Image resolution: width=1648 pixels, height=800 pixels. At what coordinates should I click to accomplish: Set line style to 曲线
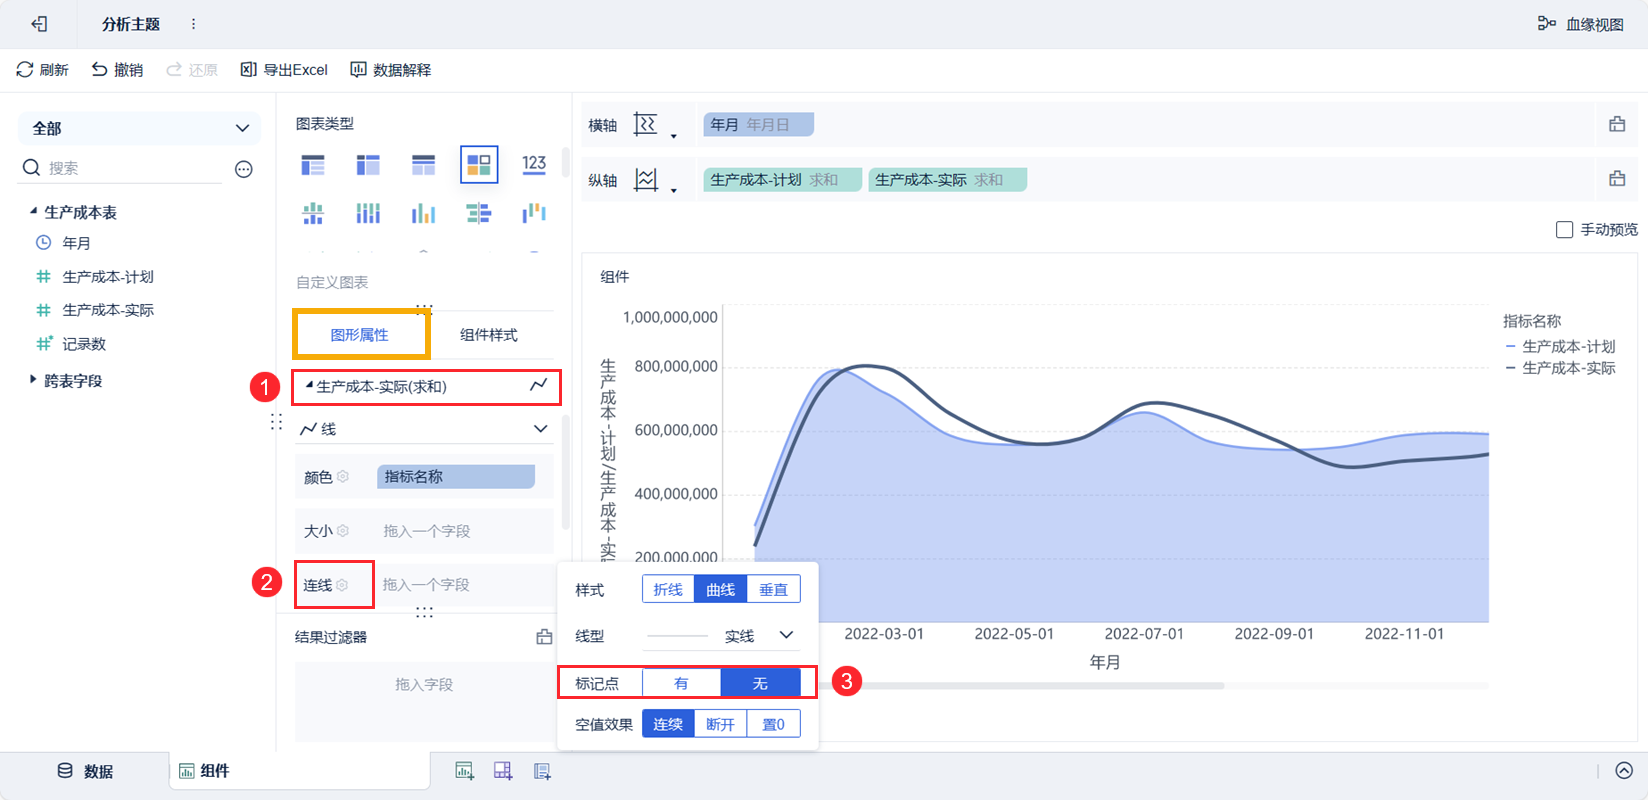(x=720, y=590)
